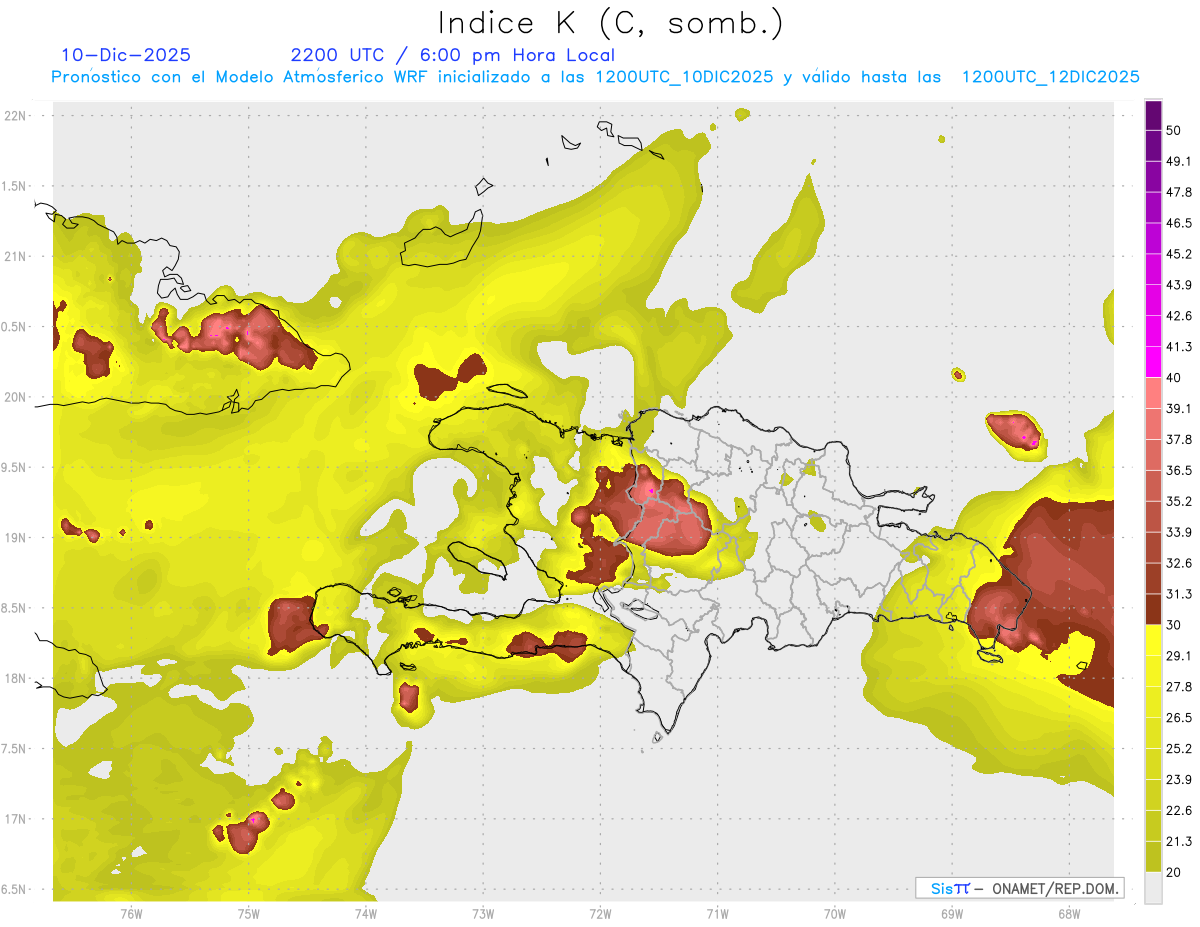Click the "41.3" colorbar label
The image size is (1200, 927).
(1179, 347)
